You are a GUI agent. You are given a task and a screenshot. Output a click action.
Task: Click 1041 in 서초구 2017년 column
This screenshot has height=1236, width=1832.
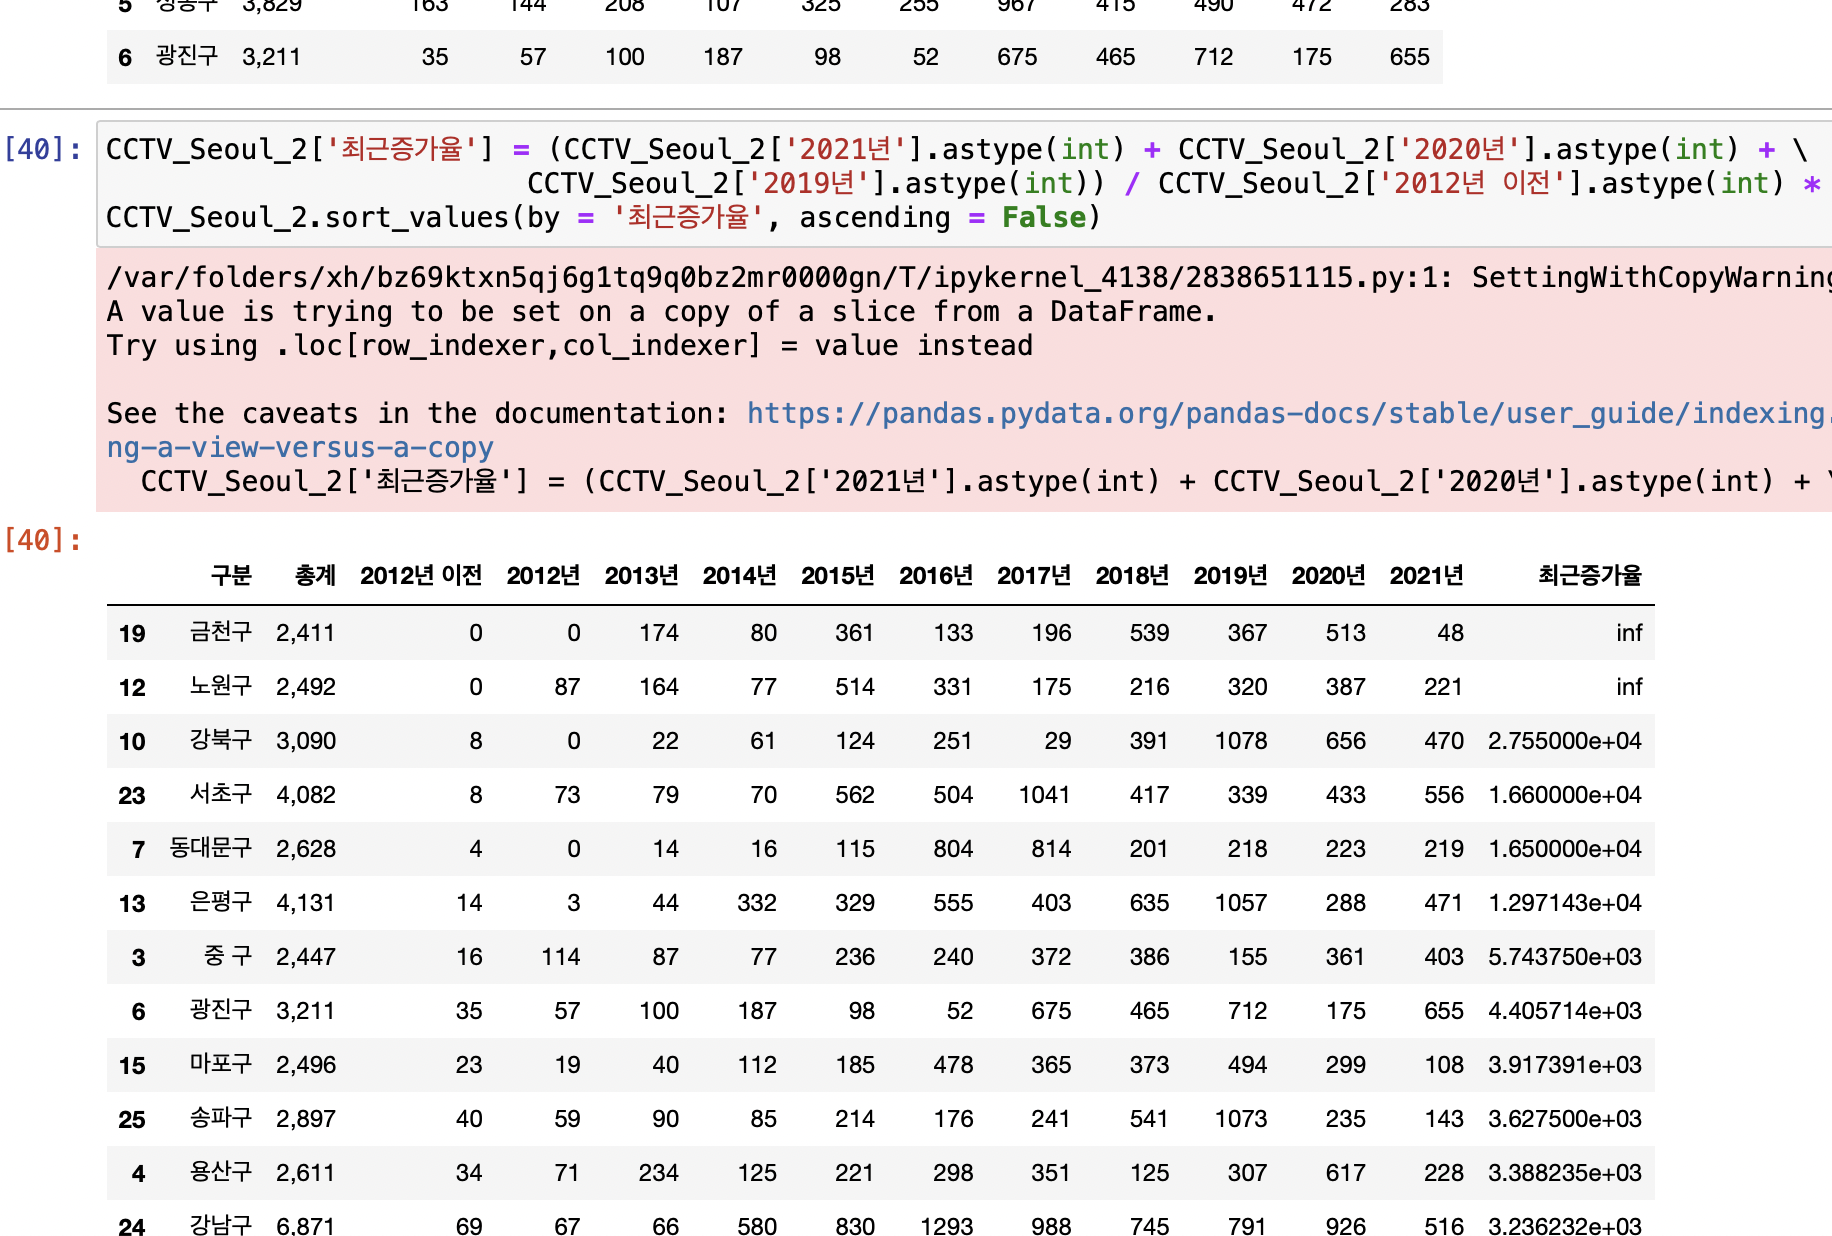point(1045,795)
